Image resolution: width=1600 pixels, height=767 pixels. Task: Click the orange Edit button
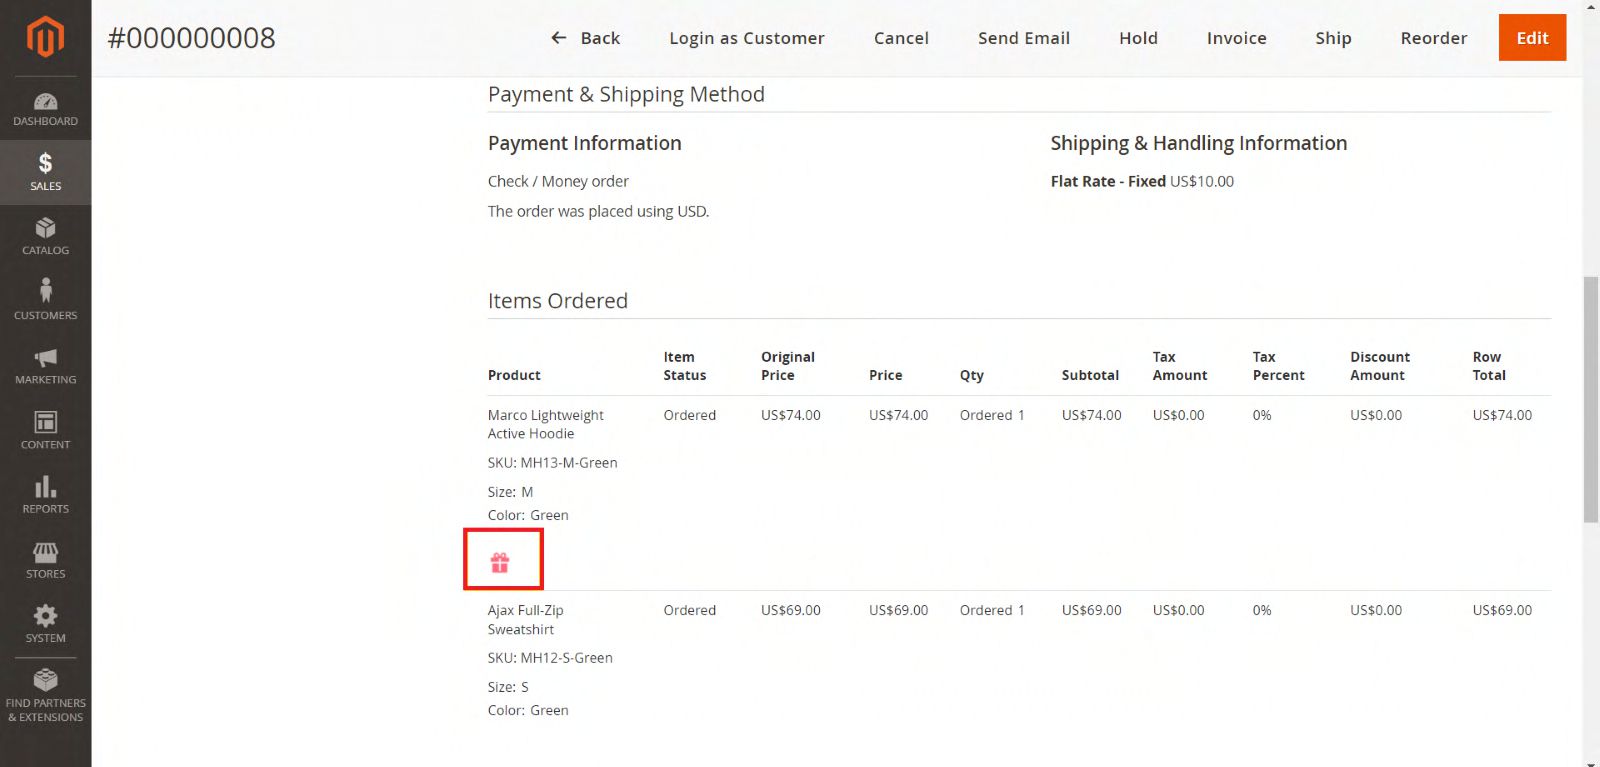coord(1531,38)
